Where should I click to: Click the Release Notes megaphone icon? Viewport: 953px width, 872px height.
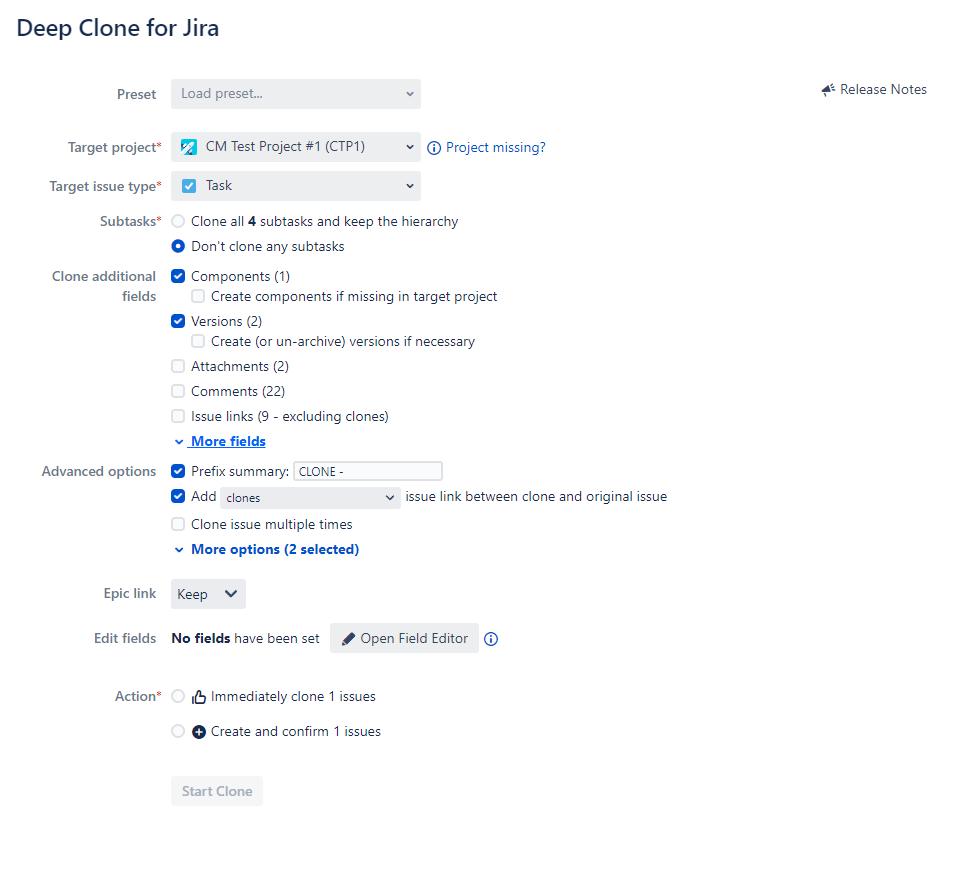tap(828, 89)
